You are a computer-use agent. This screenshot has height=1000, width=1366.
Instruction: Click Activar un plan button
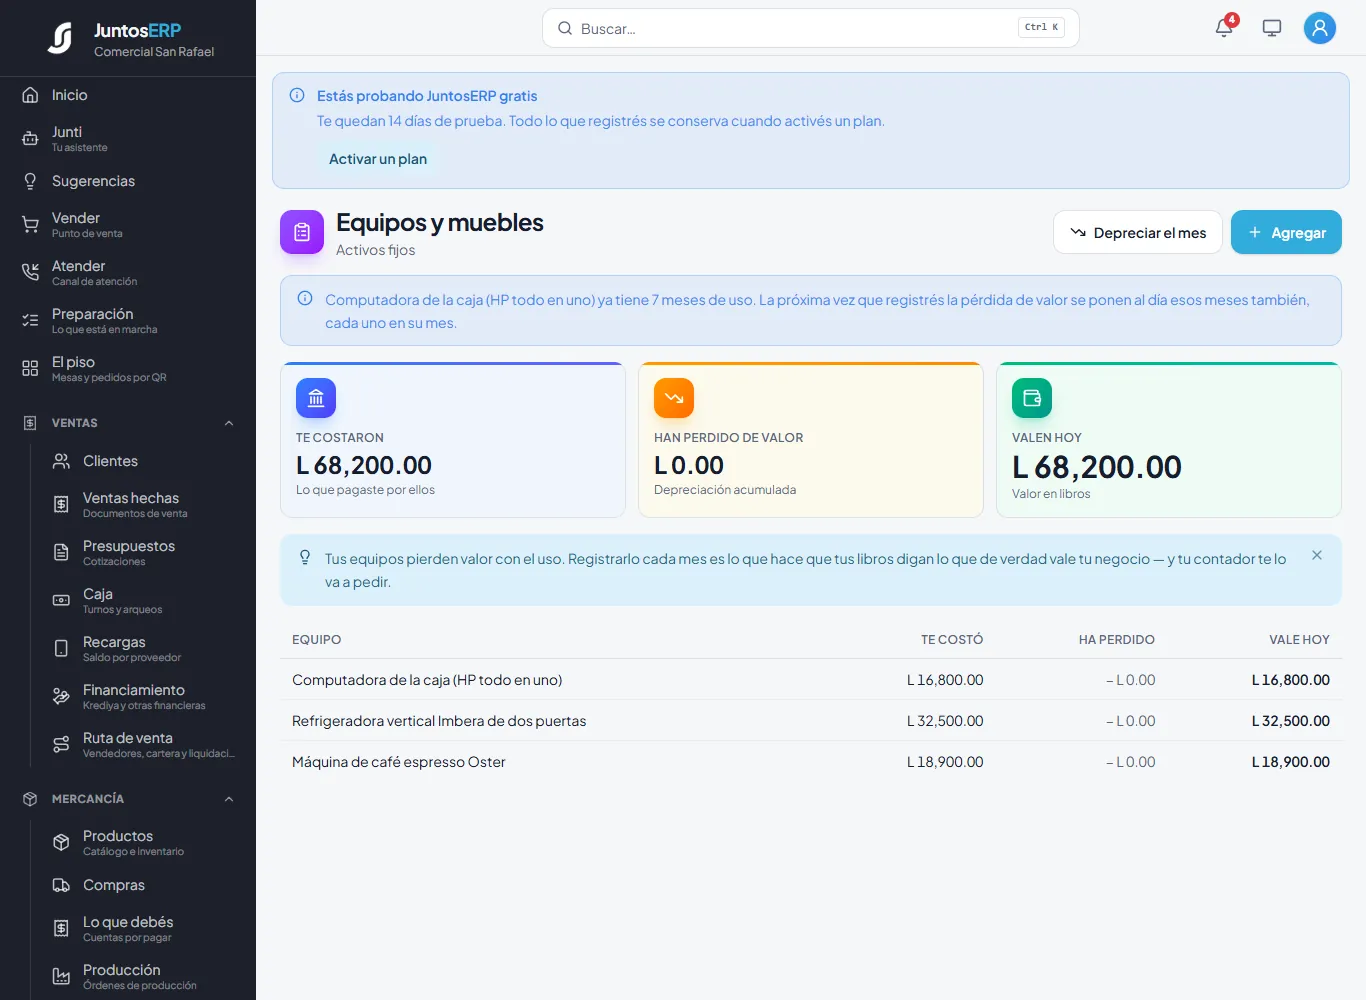tap(378, 159)
